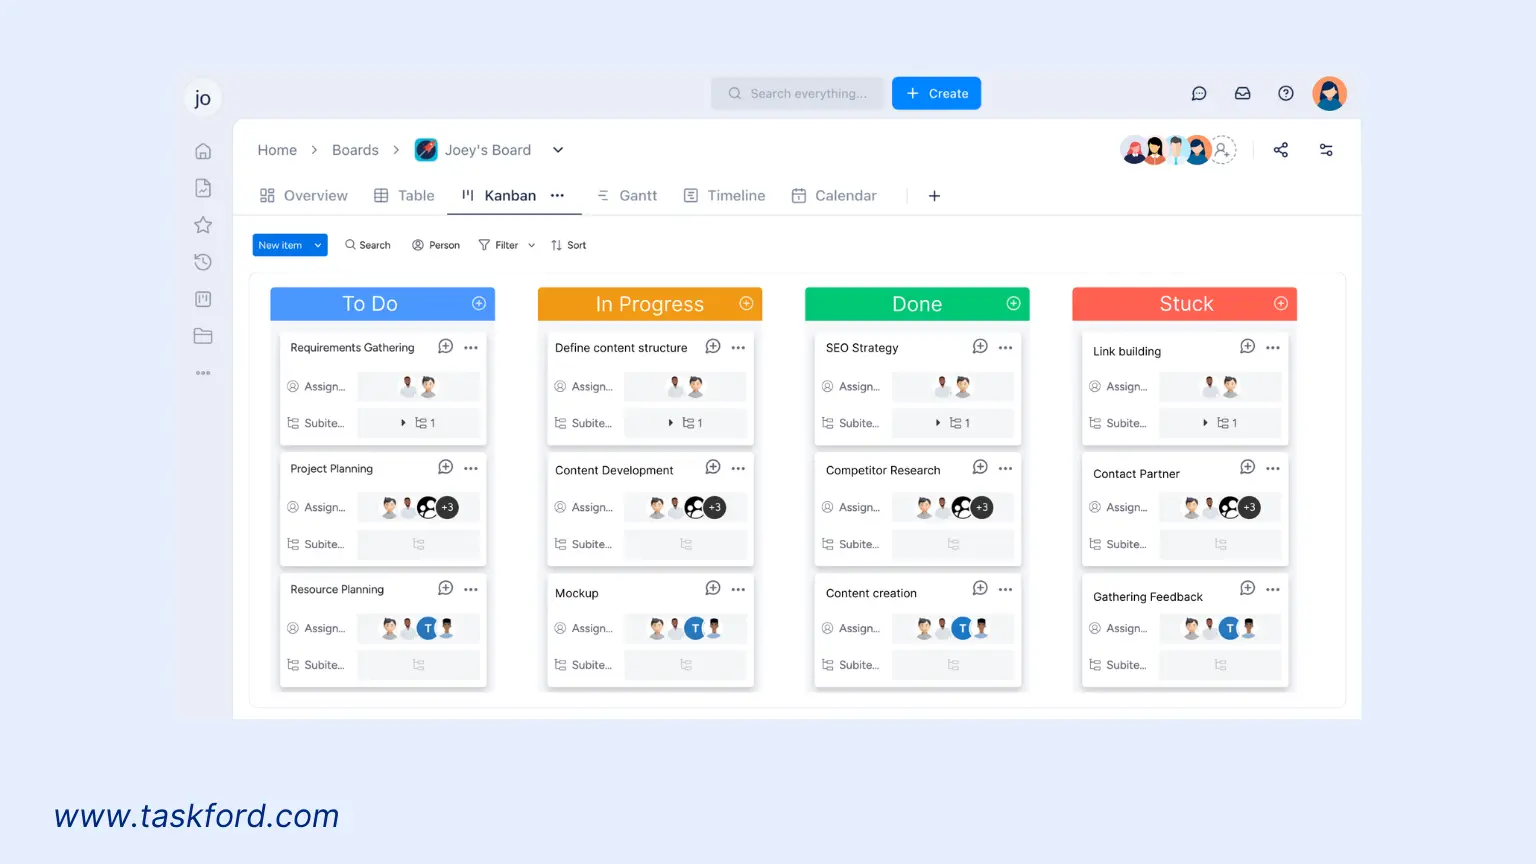Switch to the Gantt view tab

627,196
